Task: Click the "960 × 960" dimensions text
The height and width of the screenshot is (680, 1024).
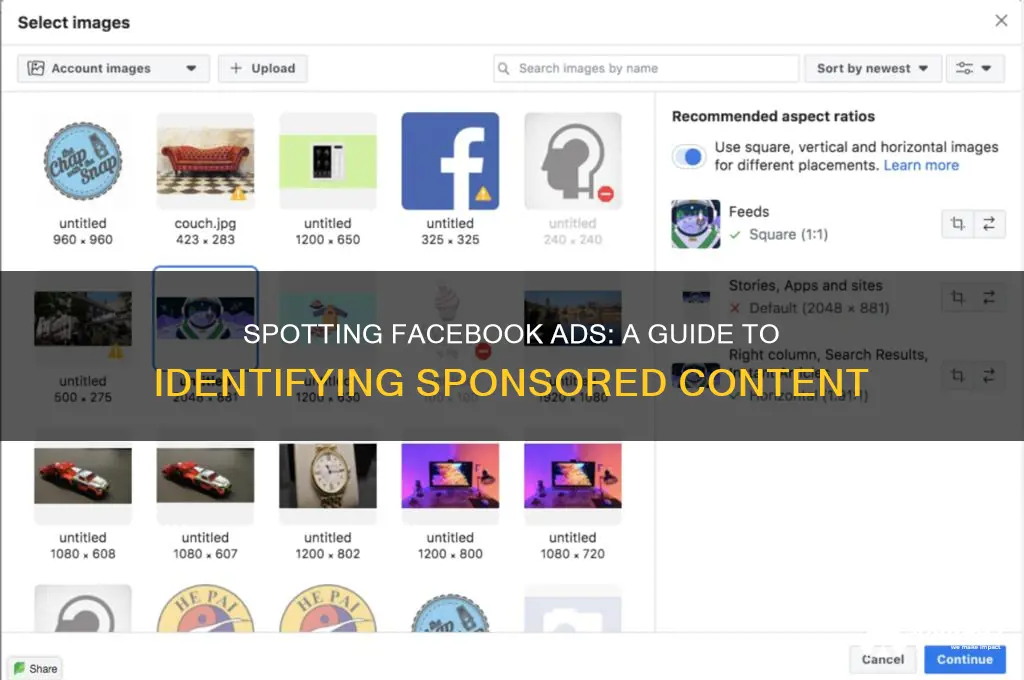Action: (x=83, y=240)
